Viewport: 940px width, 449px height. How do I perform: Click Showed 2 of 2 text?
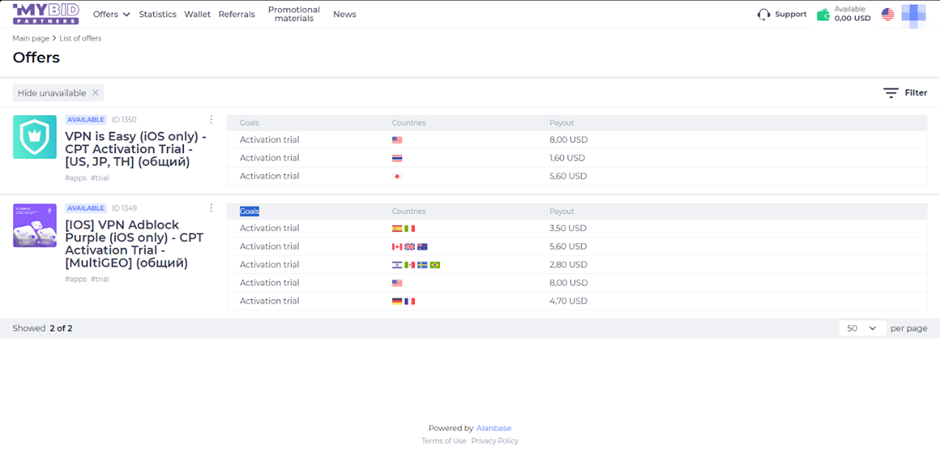coord(43,329)
